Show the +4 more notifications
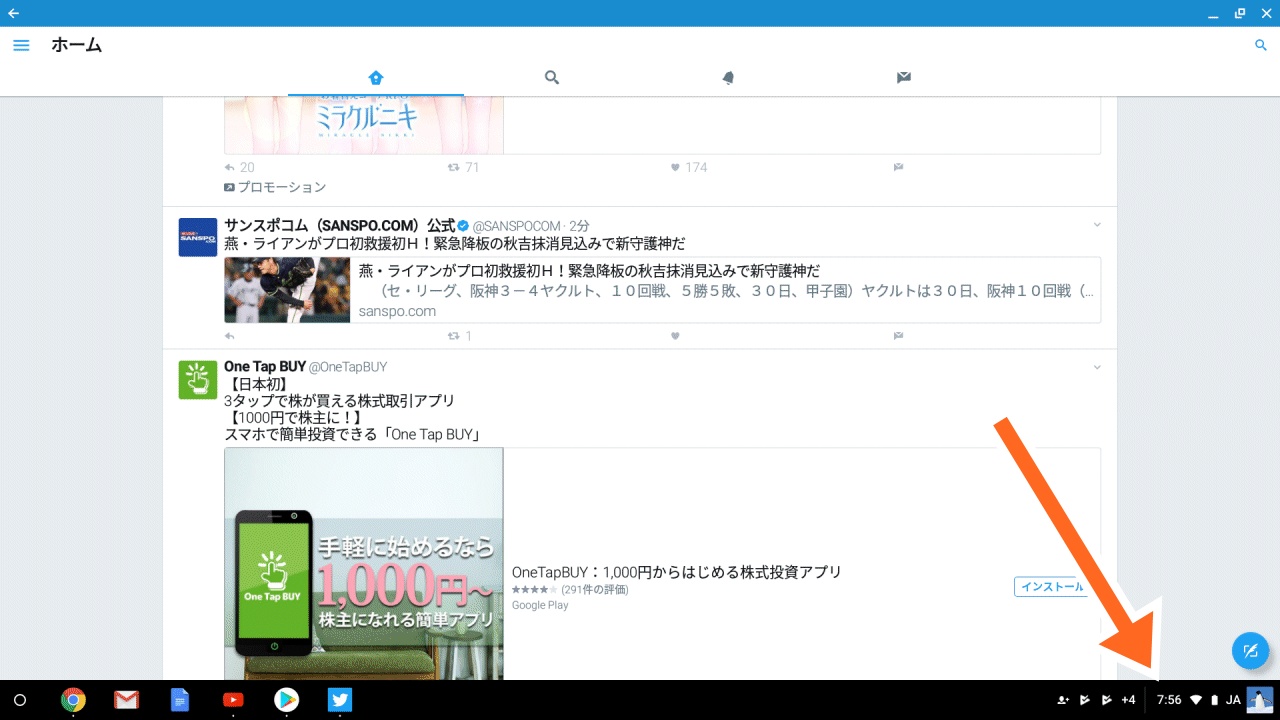Image resolution: width=1280 pixels, height=720 pixels. (1128, 700)
